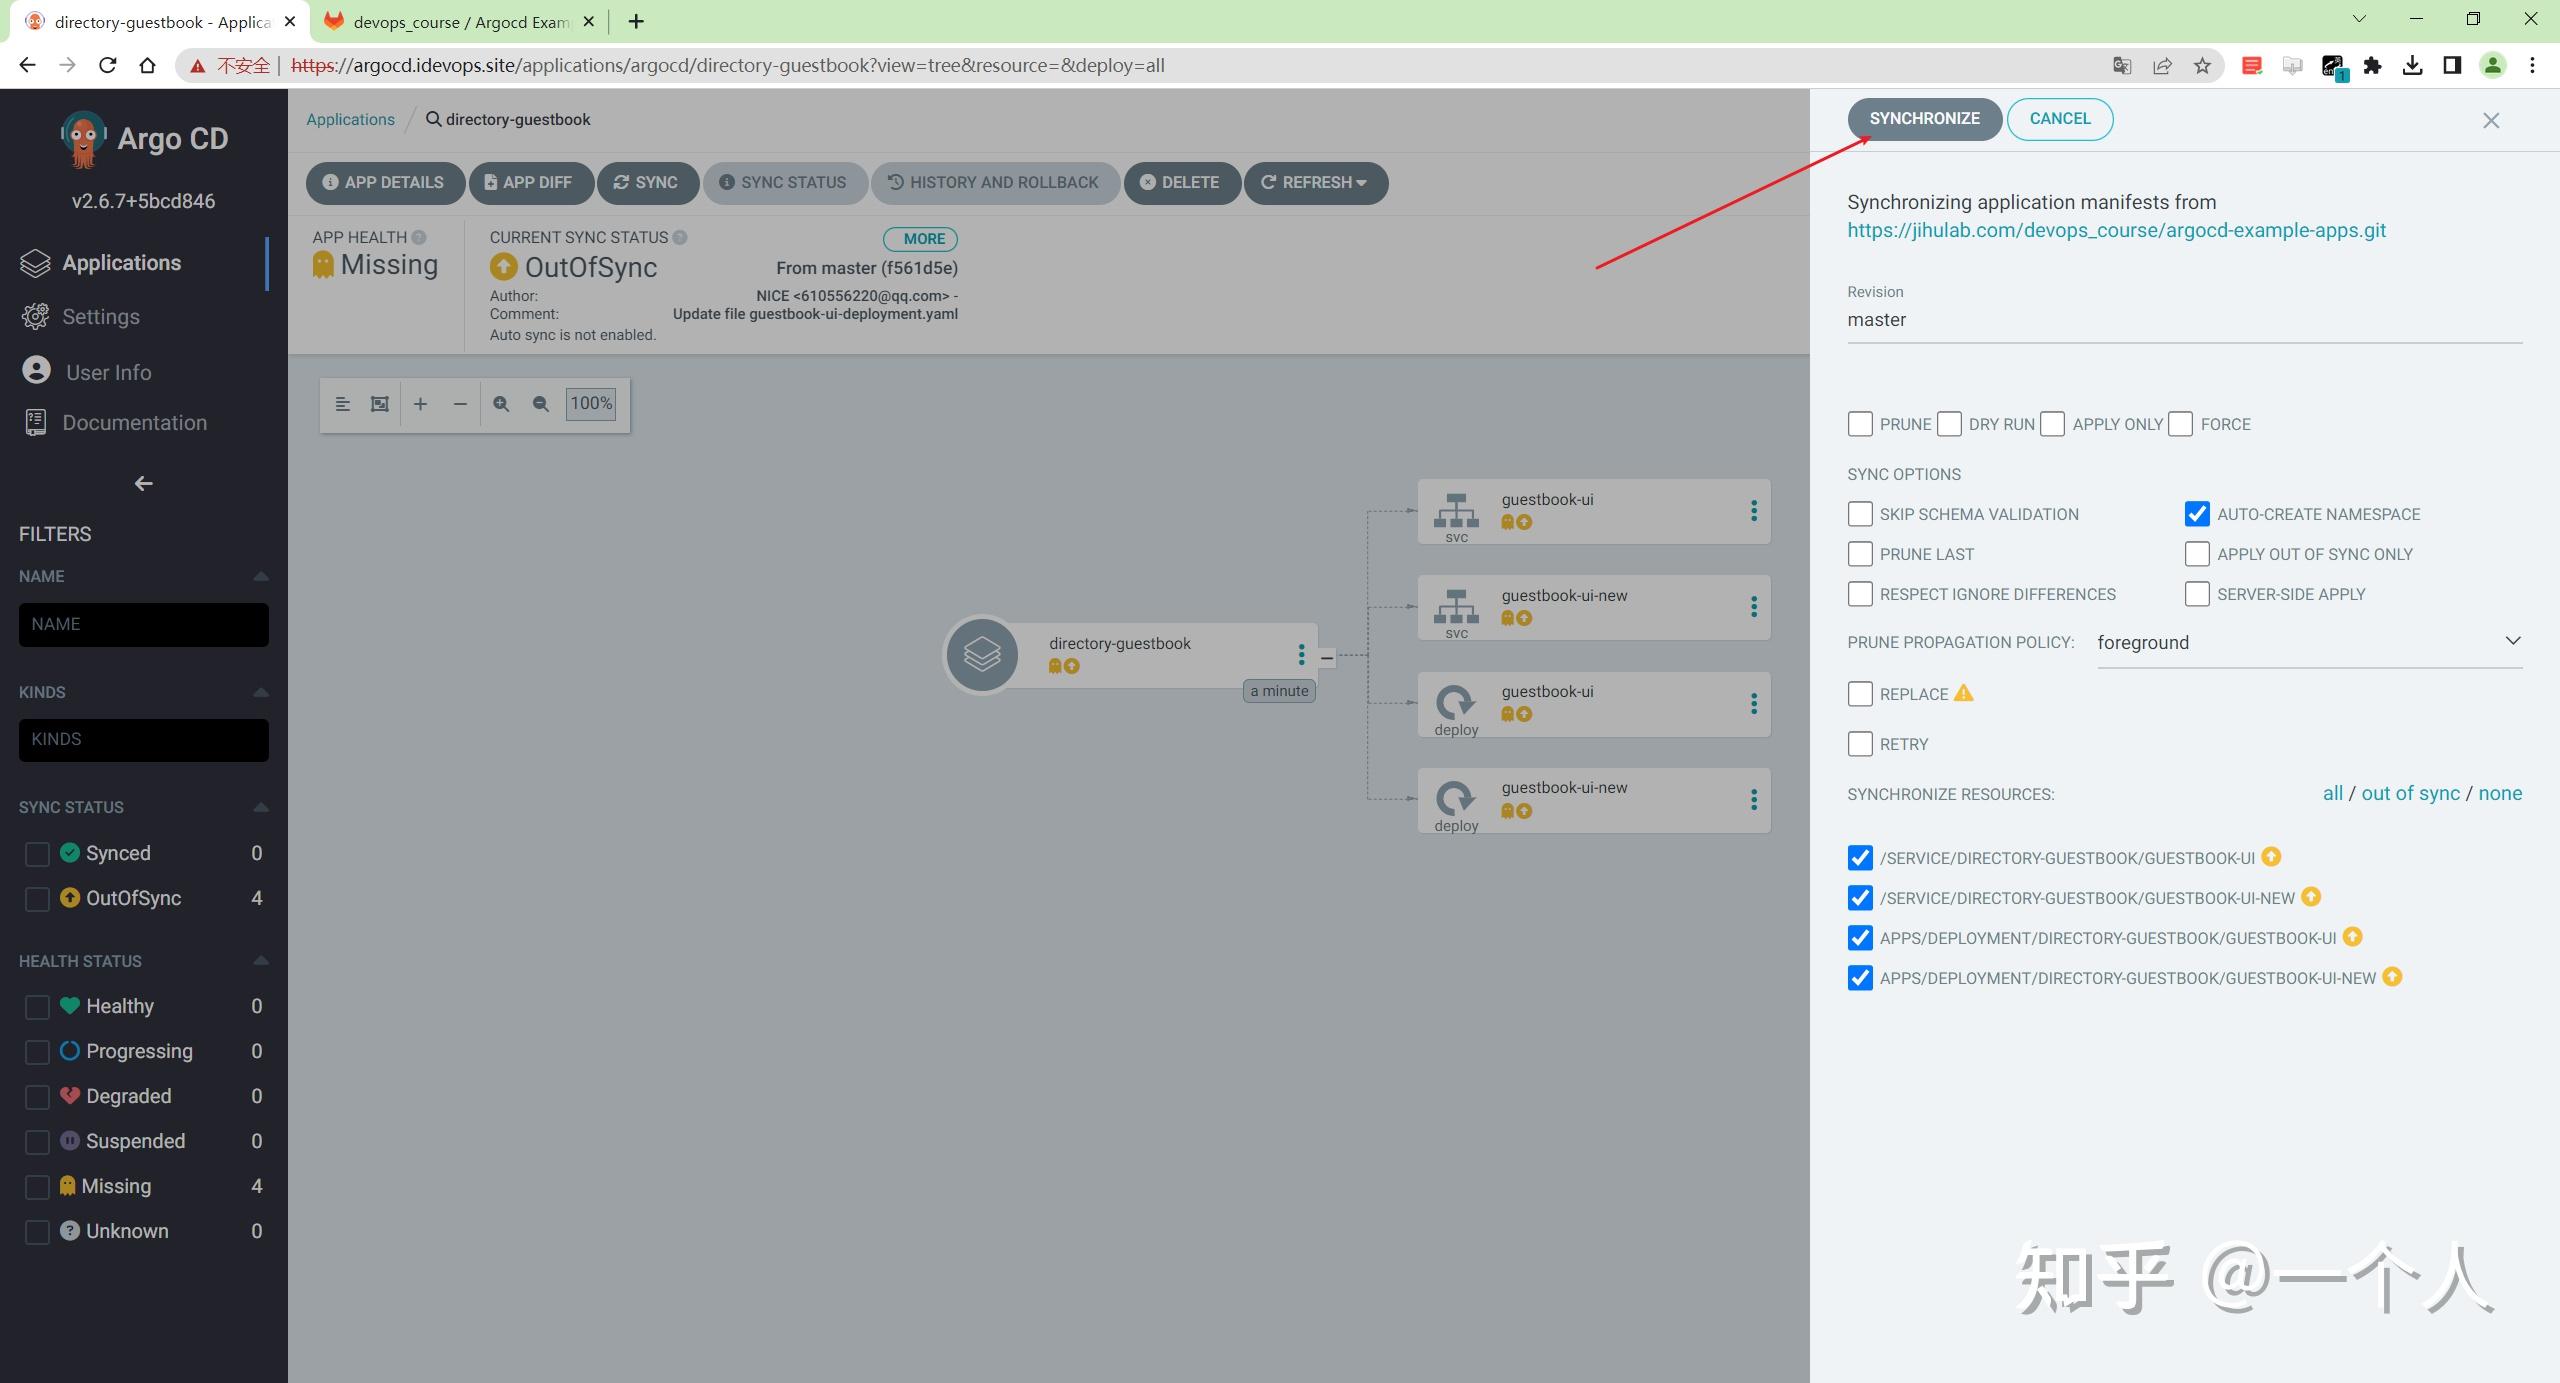Reload the browser page
This screenshot has width=2560, height=1383.
pos(108,66)
